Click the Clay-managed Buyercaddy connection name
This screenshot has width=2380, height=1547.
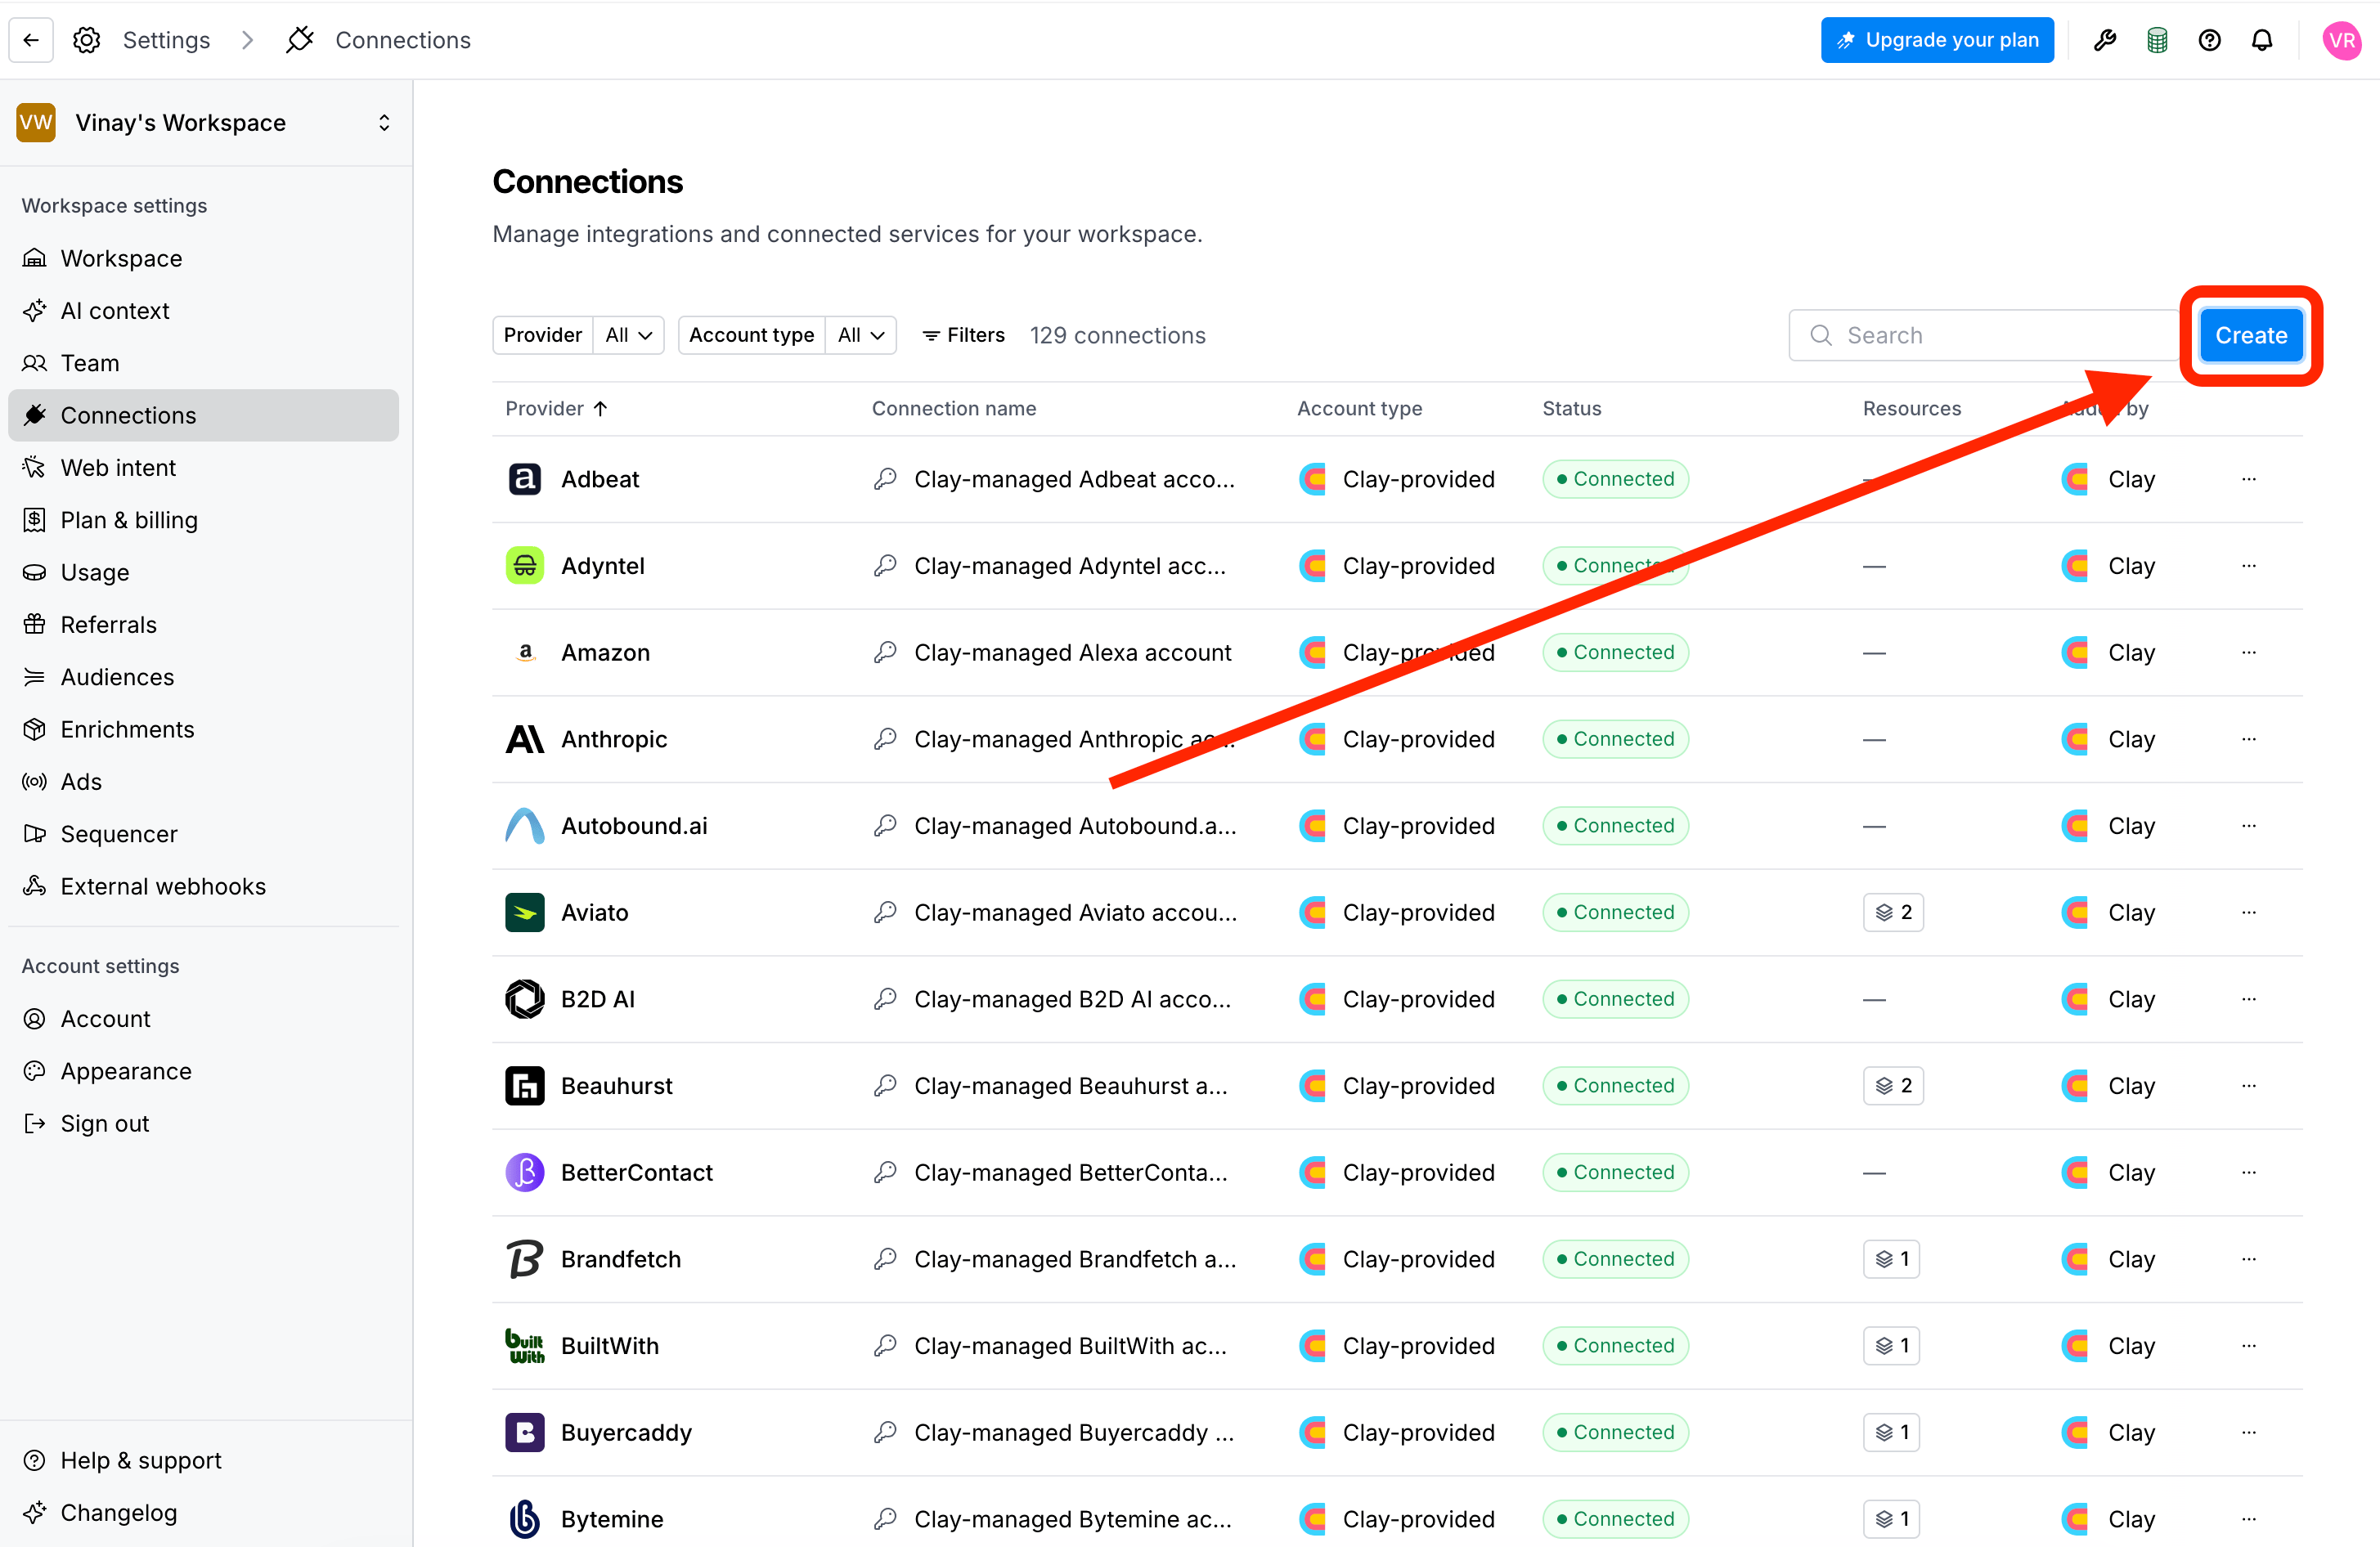[x=1074, y=1433]
